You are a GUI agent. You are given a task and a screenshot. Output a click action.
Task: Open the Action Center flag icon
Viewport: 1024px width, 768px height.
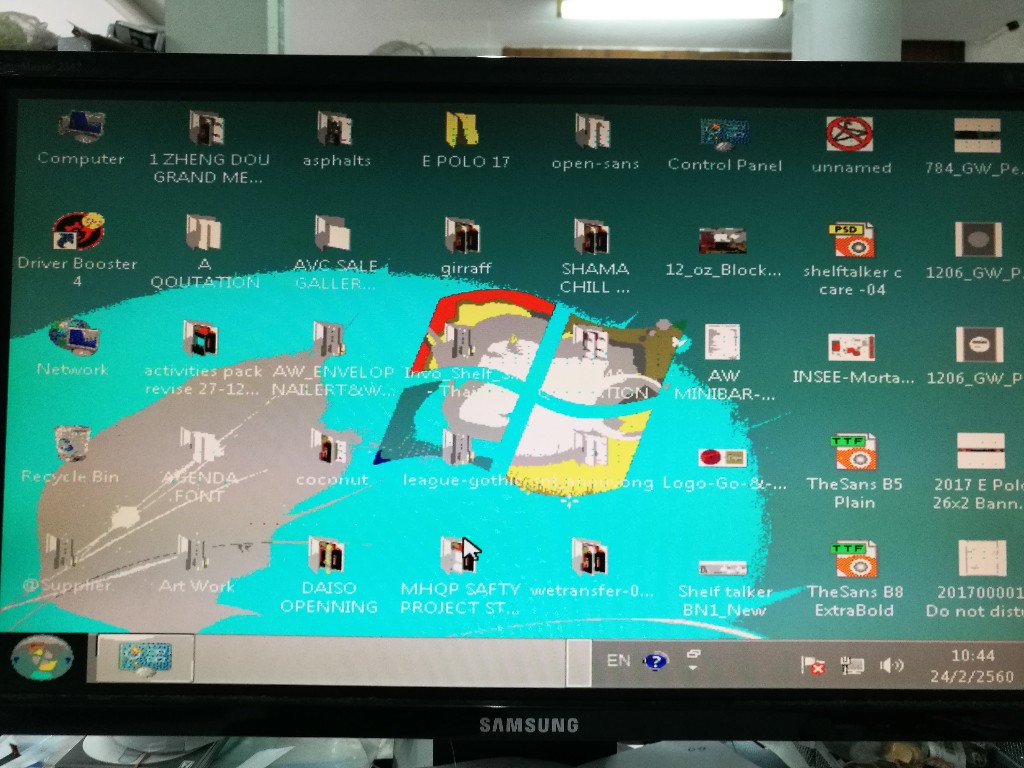[x=813, y=665]
